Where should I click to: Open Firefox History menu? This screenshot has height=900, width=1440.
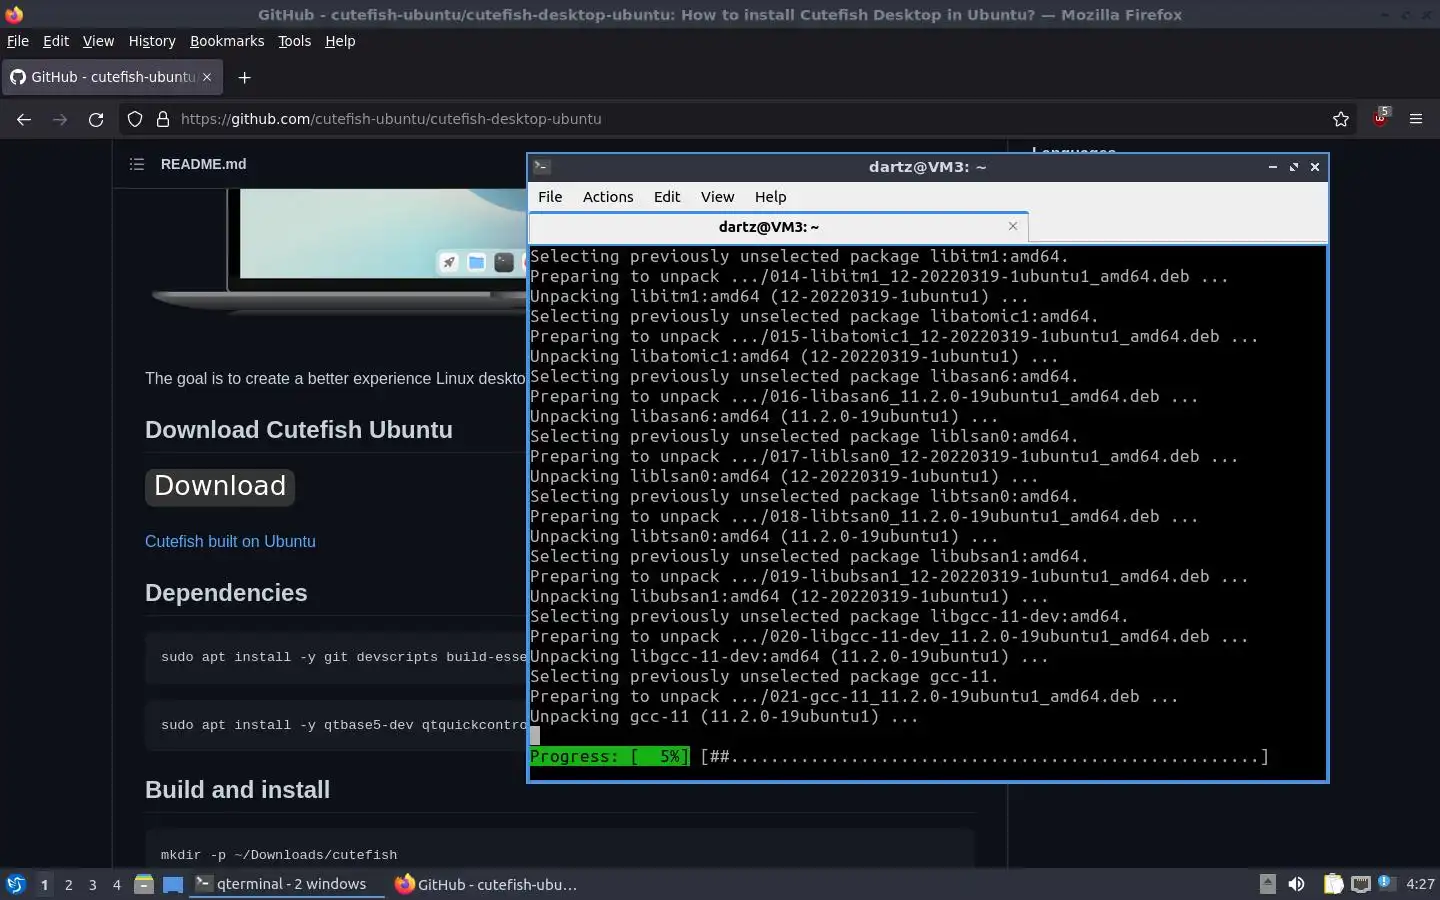152,41
